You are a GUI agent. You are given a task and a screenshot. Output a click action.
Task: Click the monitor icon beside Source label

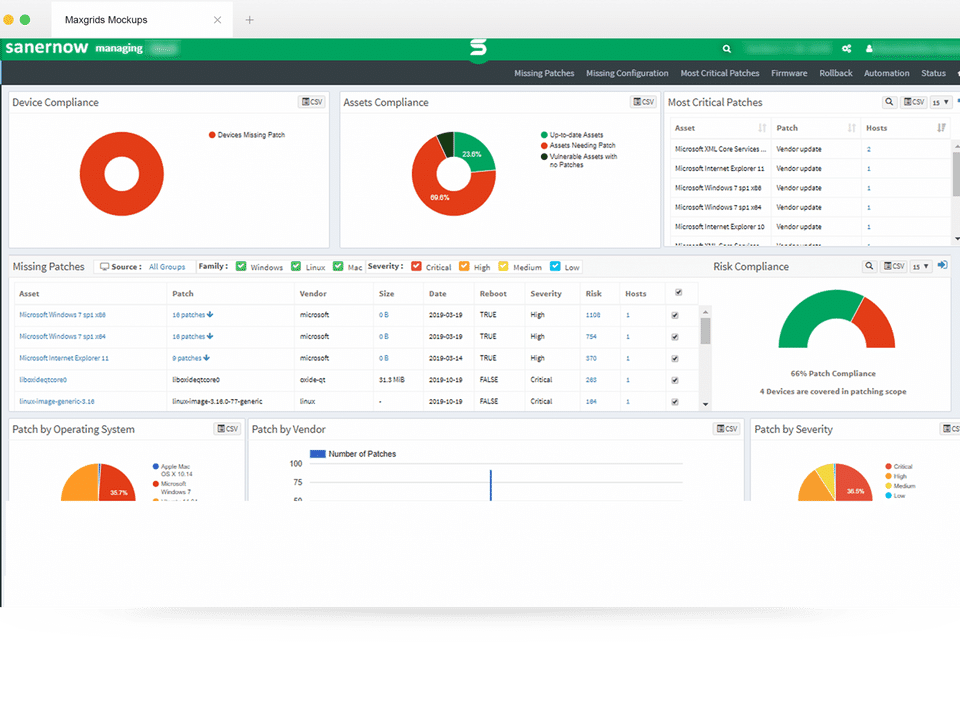pos(105,267)
